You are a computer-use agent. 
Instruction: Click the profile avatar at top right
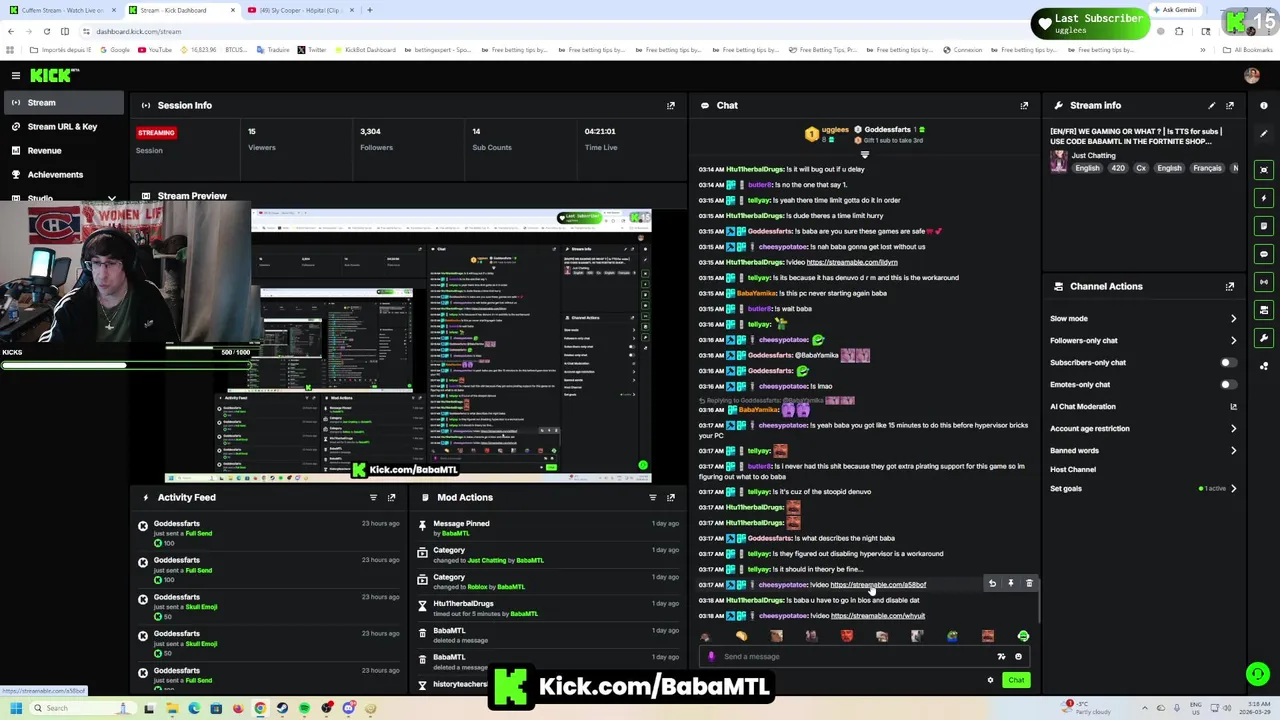pyautogui.click(x=1251, y=75)
